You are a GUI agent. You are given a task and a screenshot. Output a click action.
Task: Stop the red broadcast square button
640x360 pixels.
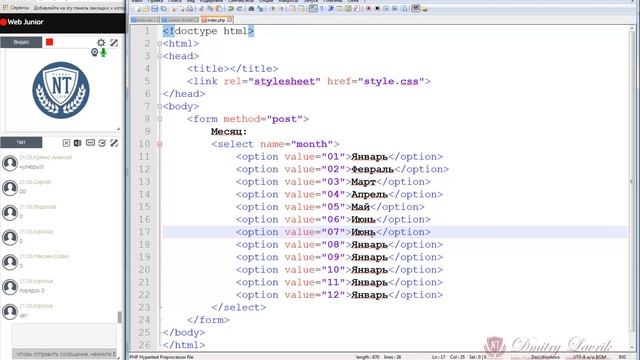(x=49, y=42)
